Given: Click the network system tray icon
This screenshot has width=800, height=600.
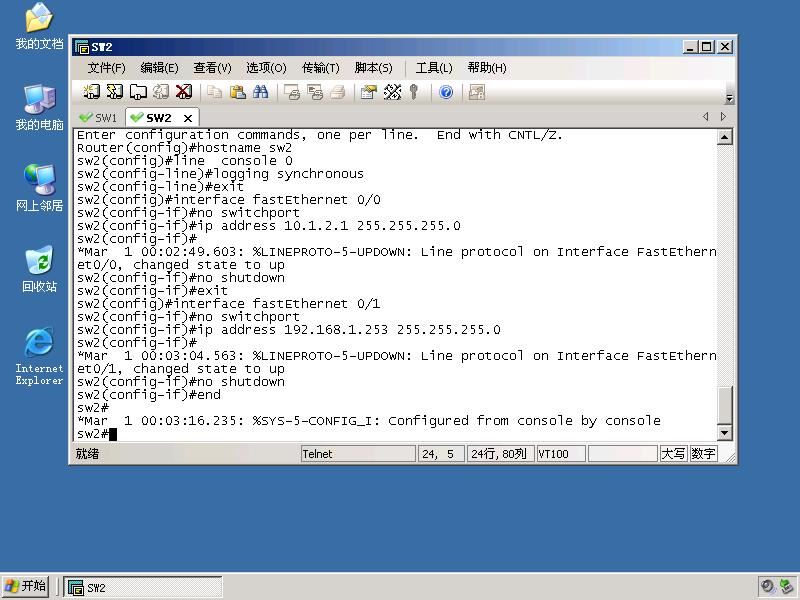Looking at the screenshot, I should (786, 586).
